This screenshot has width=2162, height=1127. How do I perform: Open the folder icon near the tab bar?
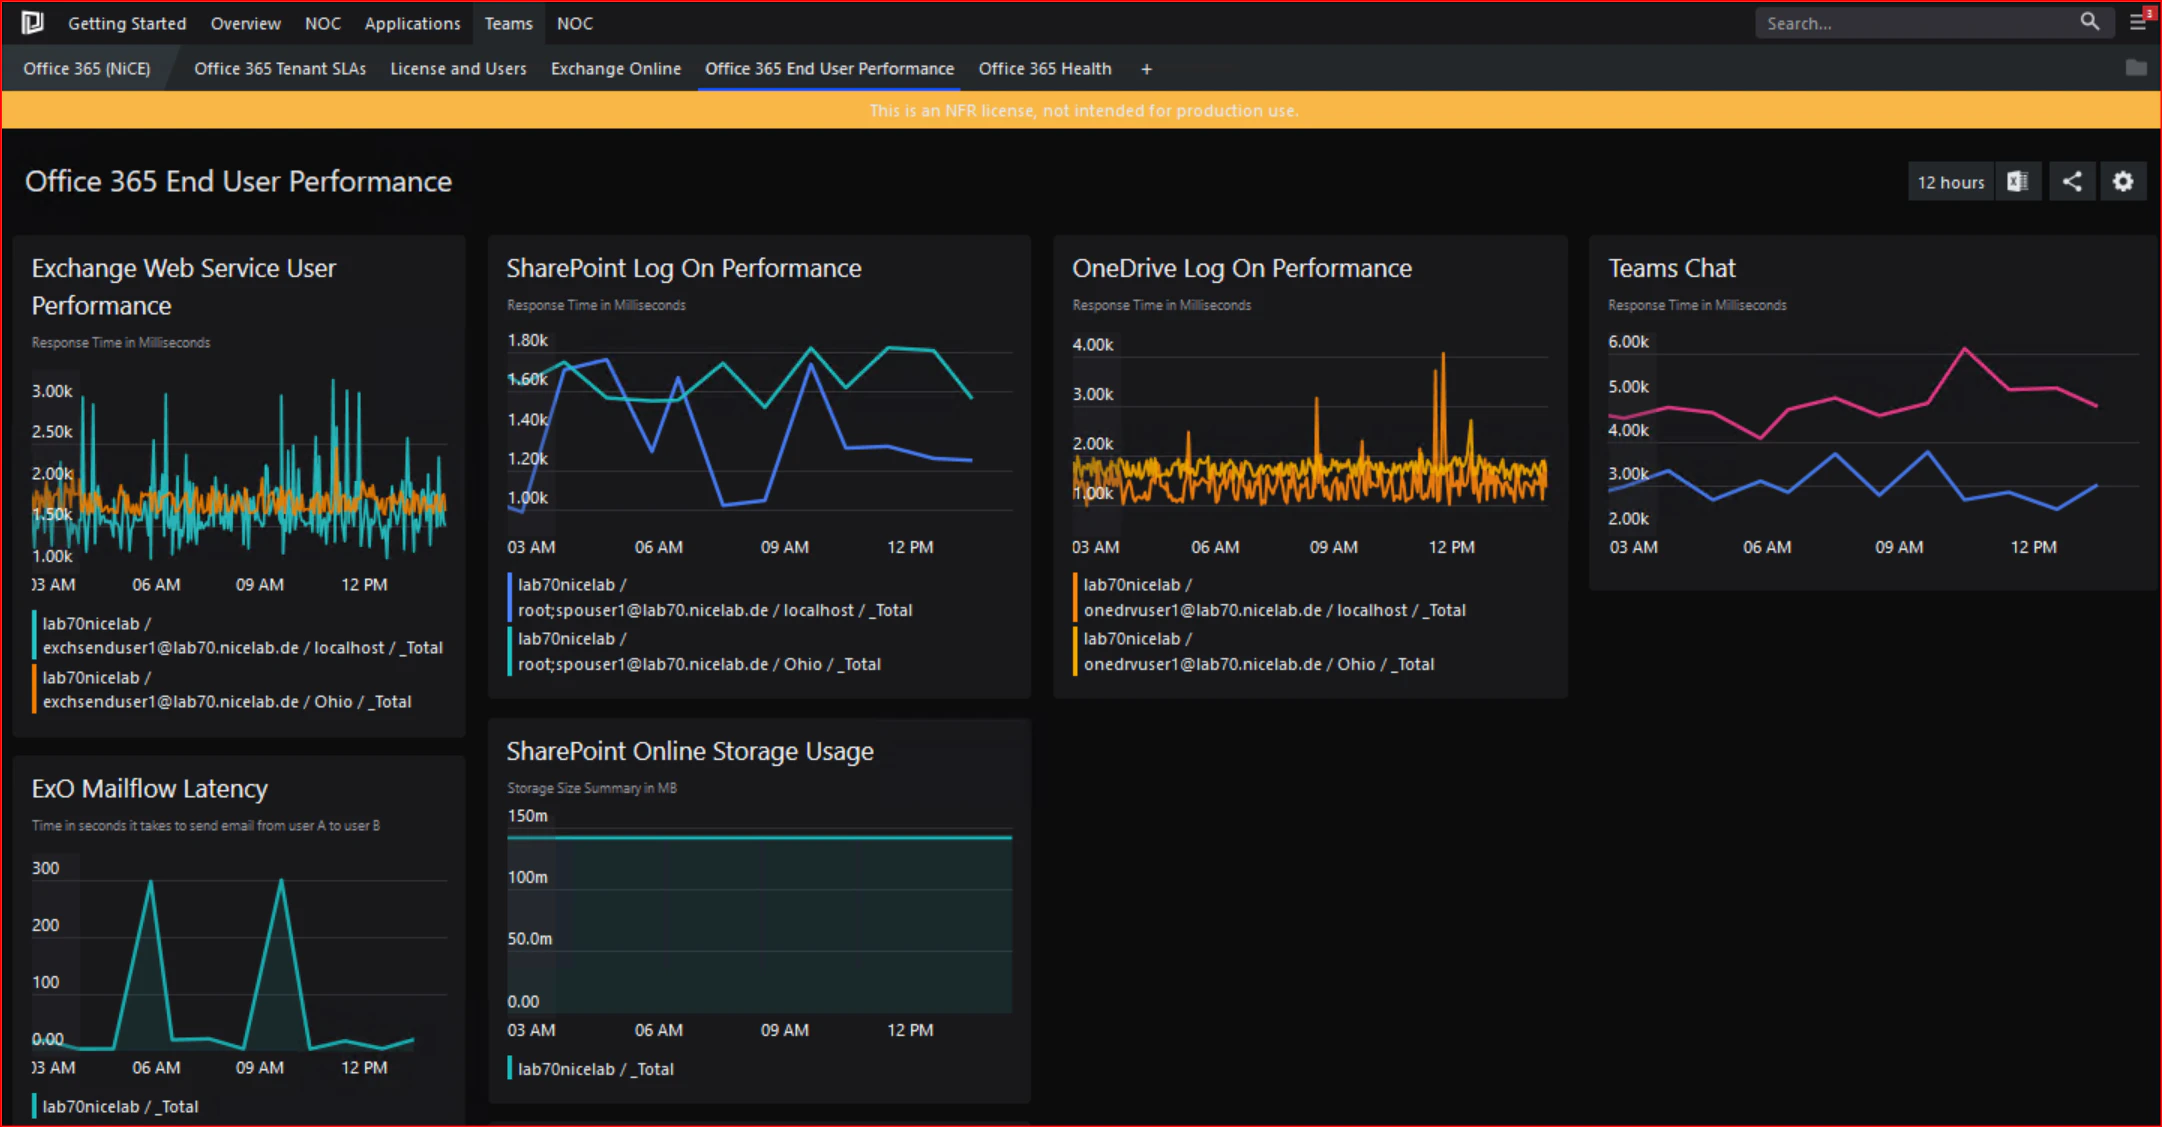coord(2136,68)
